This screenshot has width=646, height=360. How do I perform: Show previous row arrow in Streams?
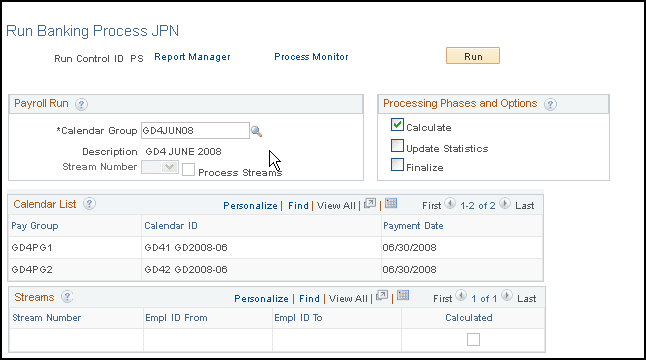pyautogui.click(x=461, y=296)
